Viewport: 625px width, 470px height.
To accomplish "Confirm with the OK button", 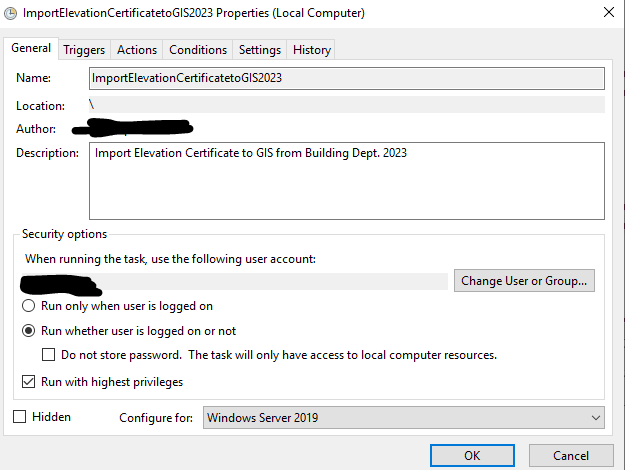I will tap(472, 455).
